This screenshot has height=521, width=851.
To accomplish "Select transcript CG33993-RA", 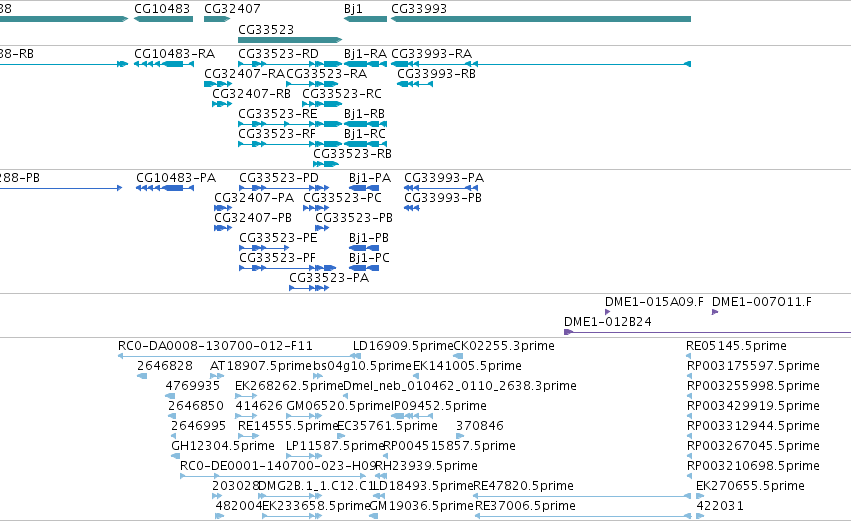I will 541,64.
